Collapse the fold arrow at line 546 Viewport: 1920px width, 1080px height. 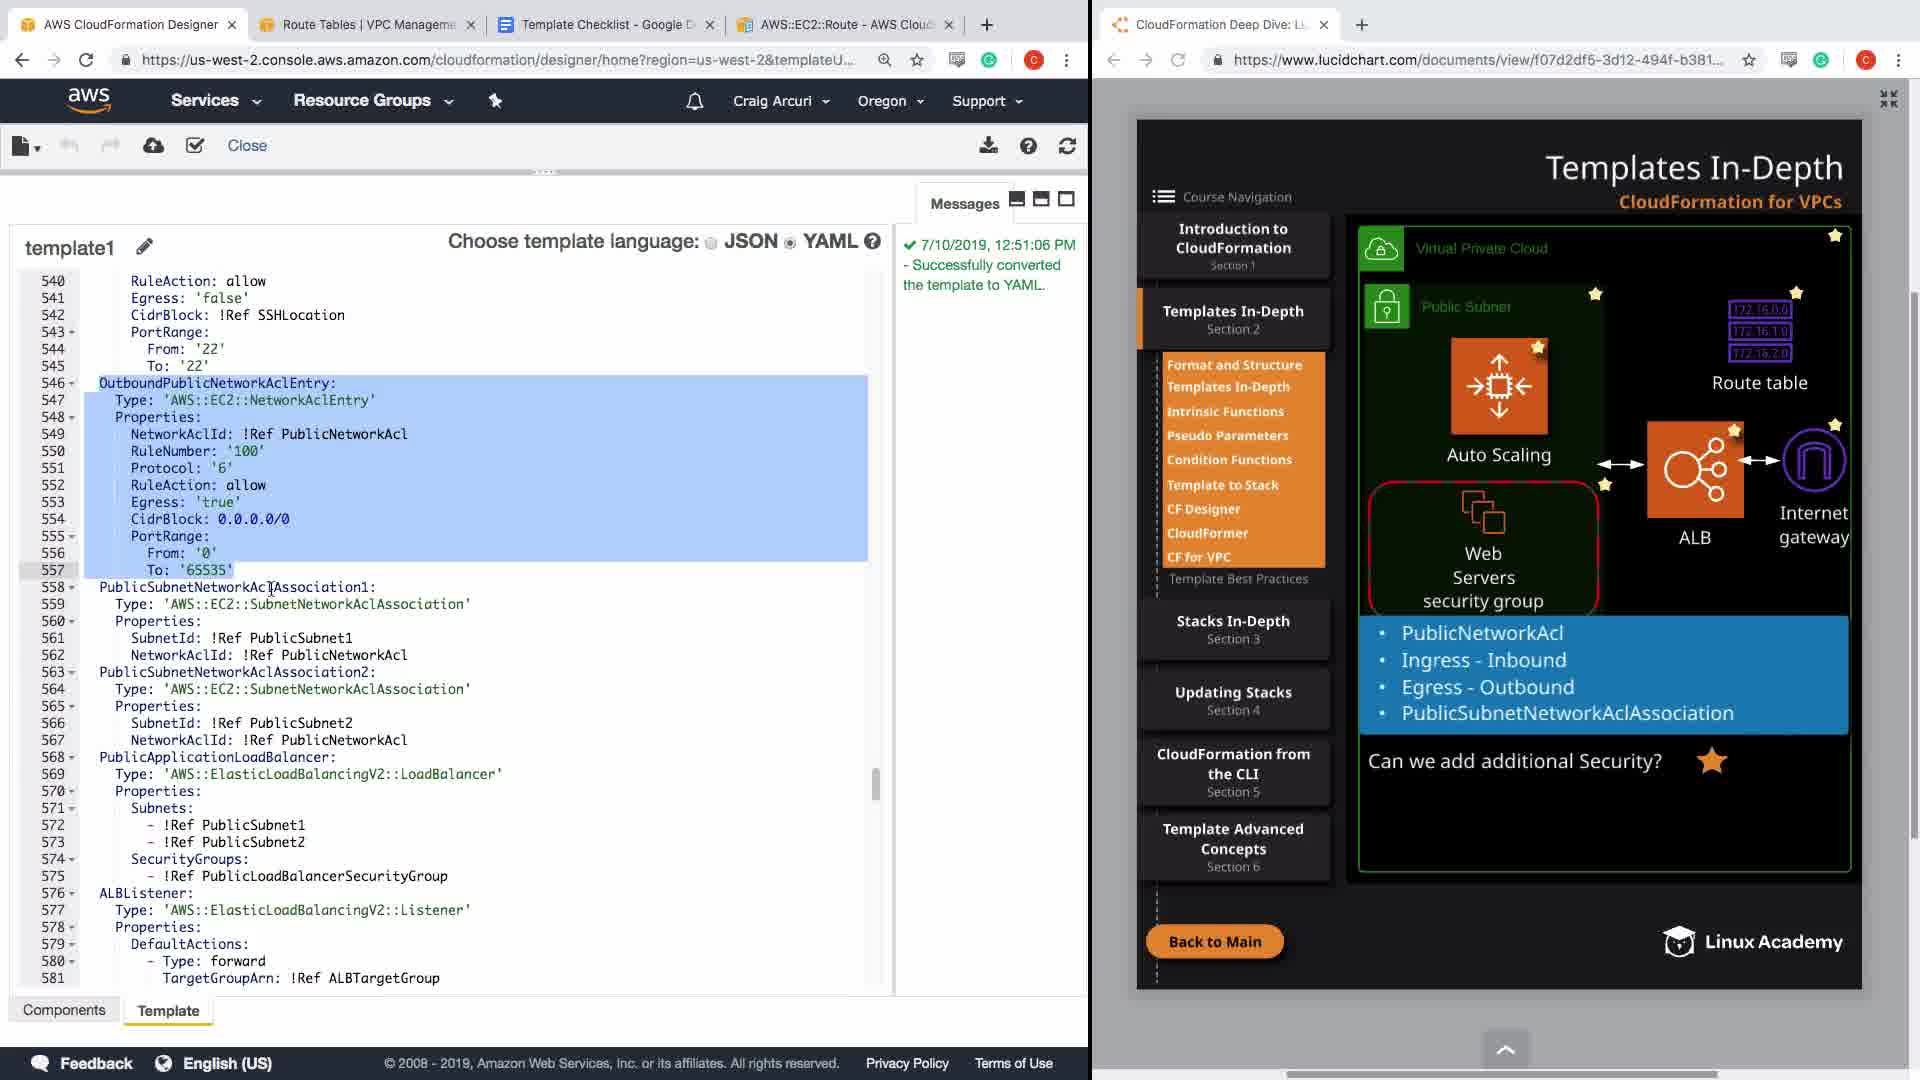click(72, 384)
